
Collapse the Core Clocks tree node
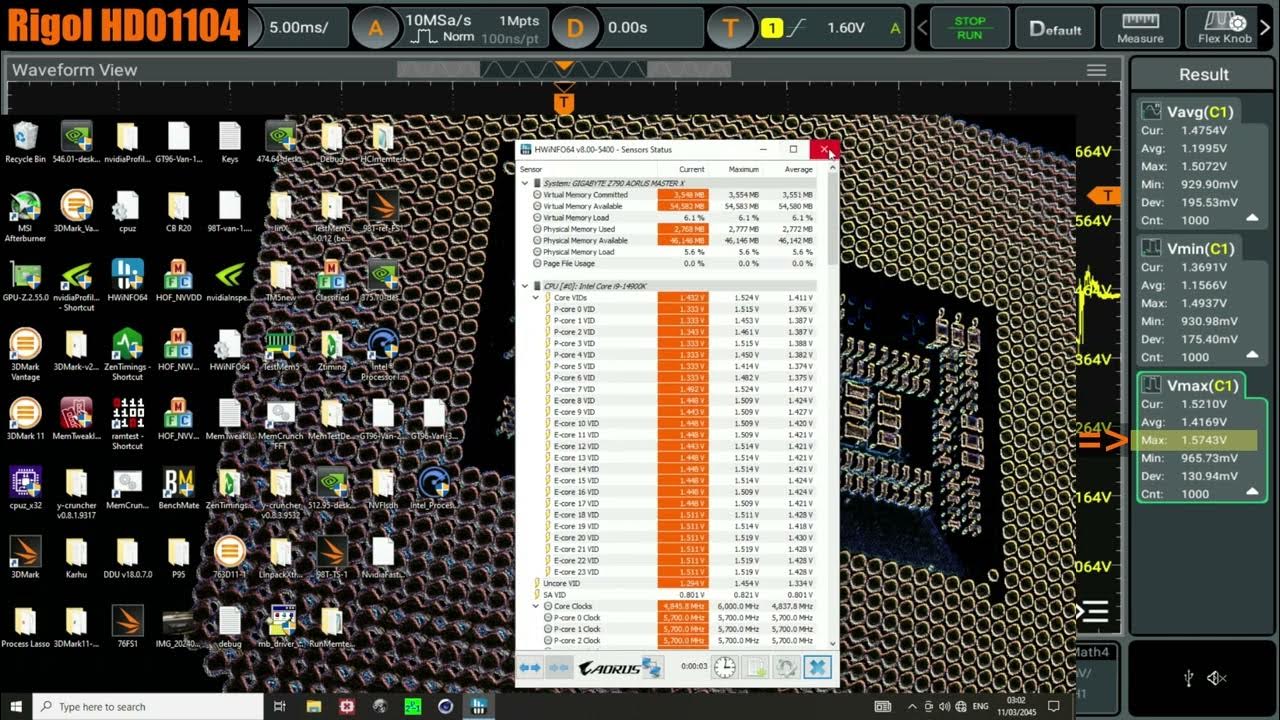tap(536, 606)
